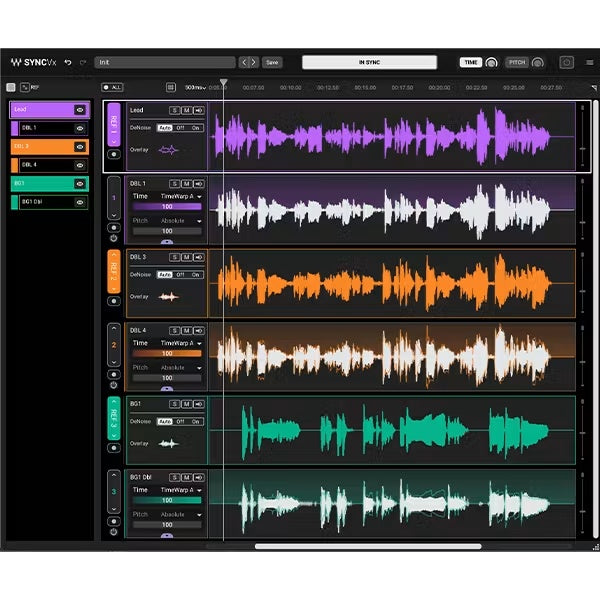Click the Time amount knob
Screen dimensions: 600x600
[x=491, y=62]
